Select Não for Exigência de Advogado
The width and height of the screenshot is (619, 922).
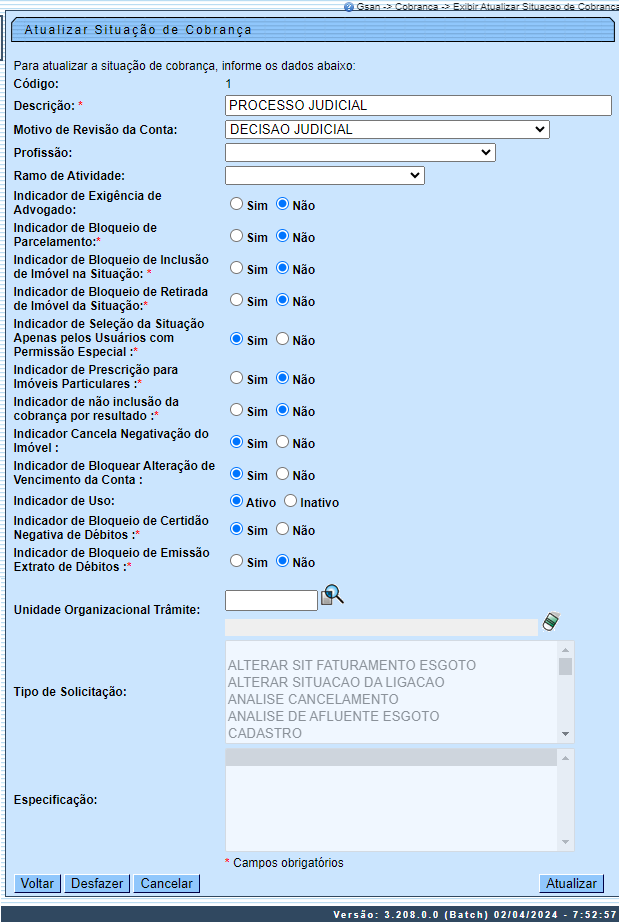[283, 204]
